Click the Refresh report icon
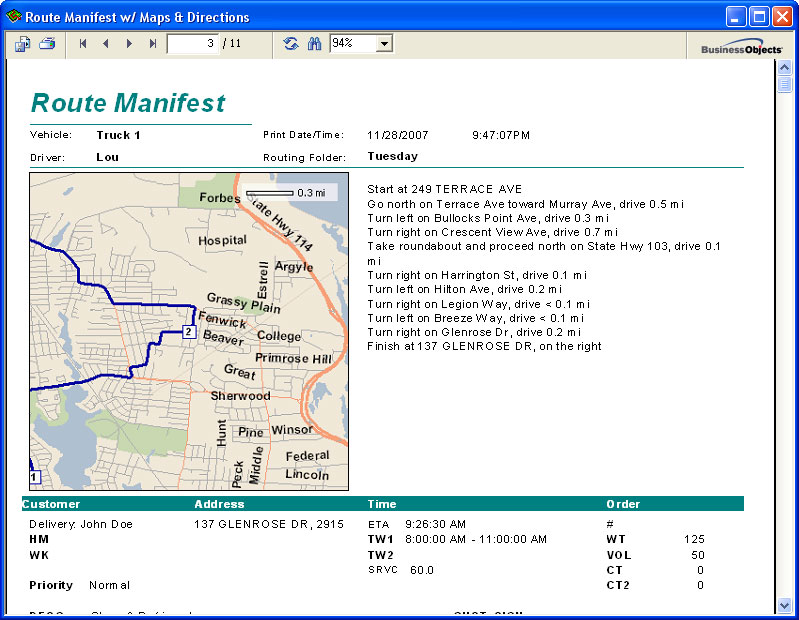Image resolution: width=799 pixels, height=620 pixels. (x=291, y=44)
